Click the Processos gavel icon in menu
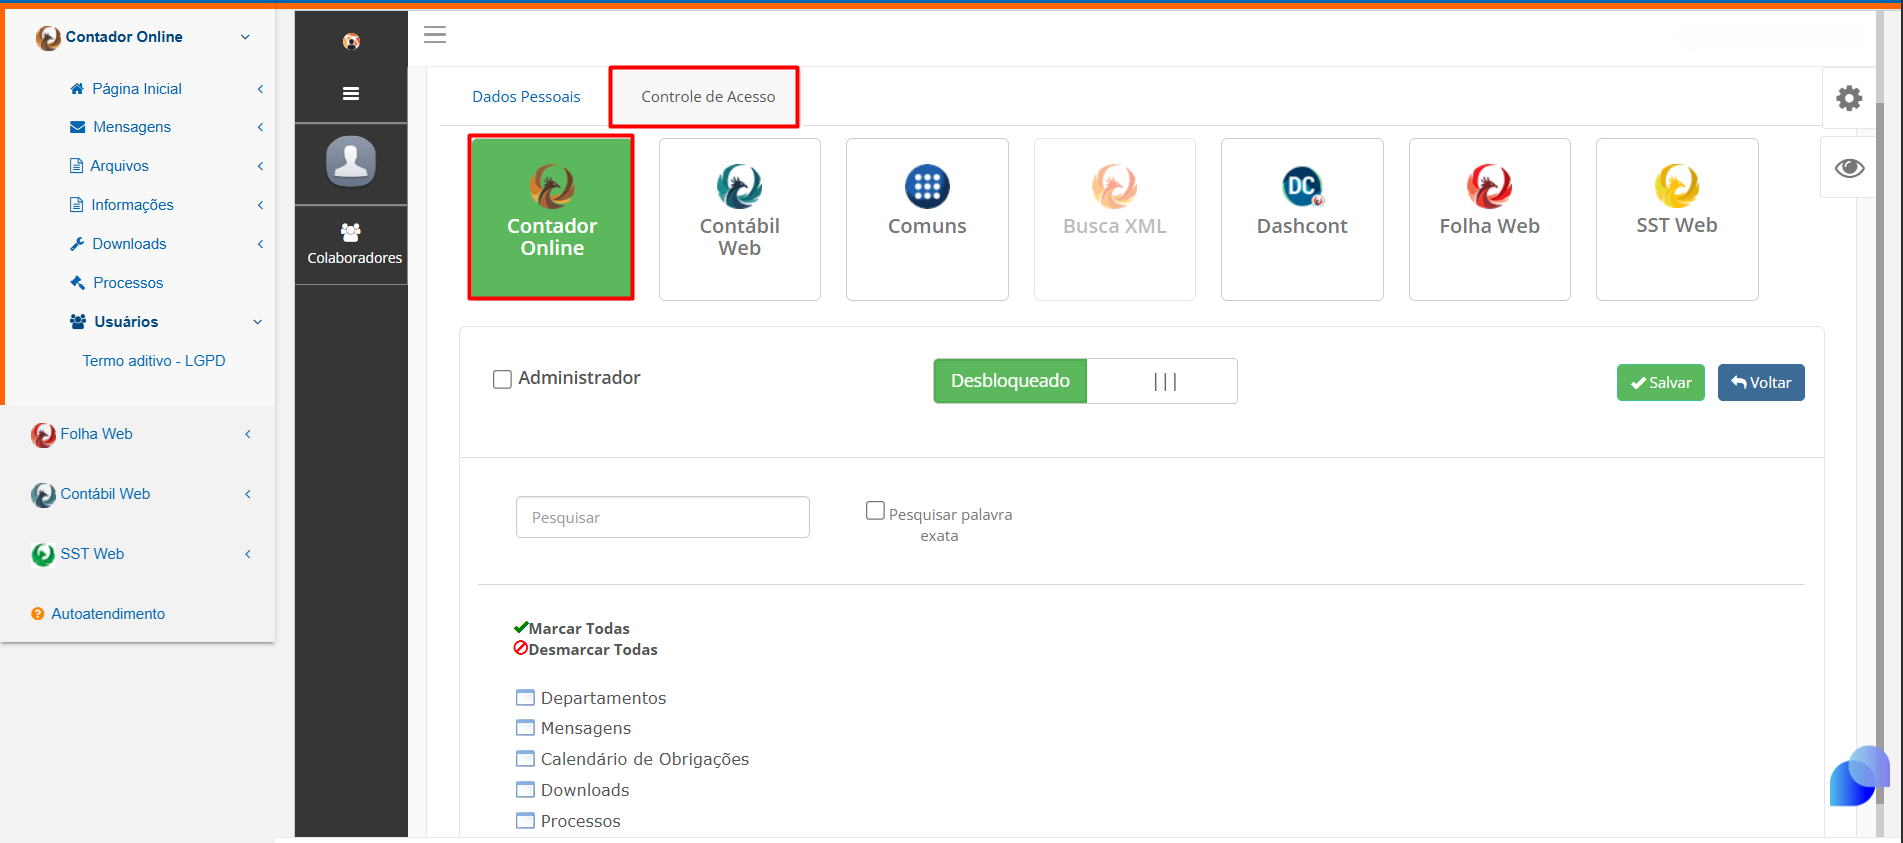The height and width of the screenshot is (843, 1903). [x=77, y=283]
